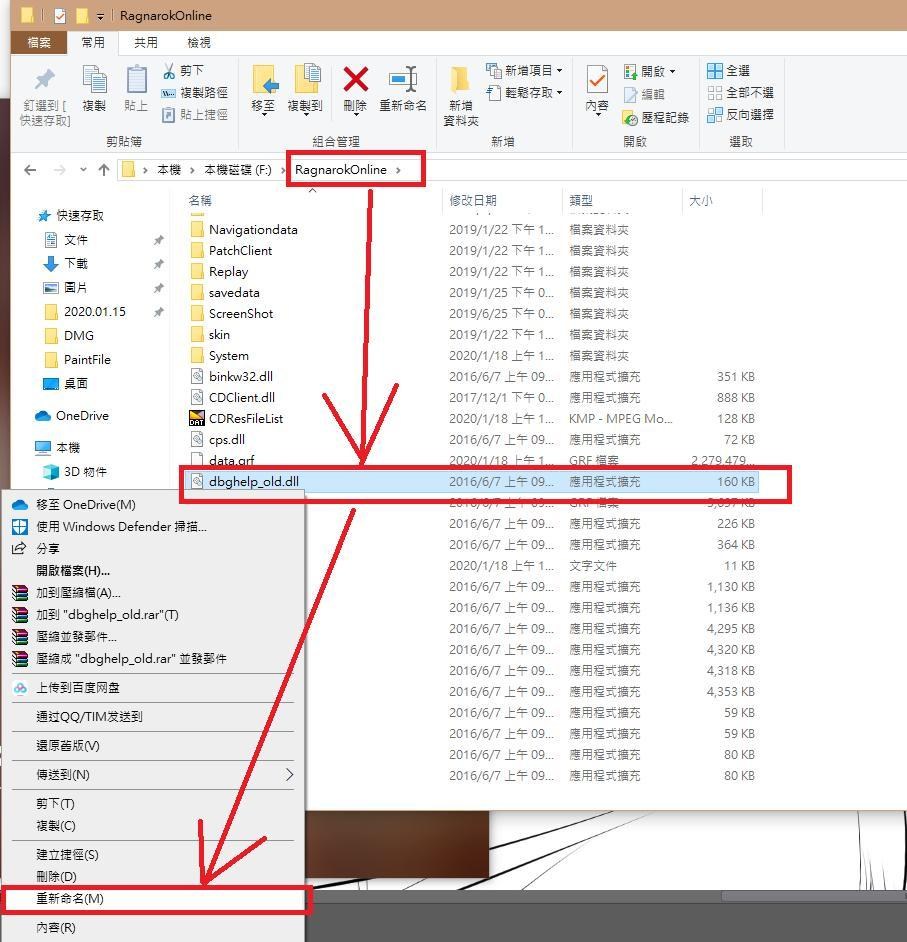Screen dimensions: 907x942
Task: Switch to the 共用 ribbon tab
Action: coord(146,43)
